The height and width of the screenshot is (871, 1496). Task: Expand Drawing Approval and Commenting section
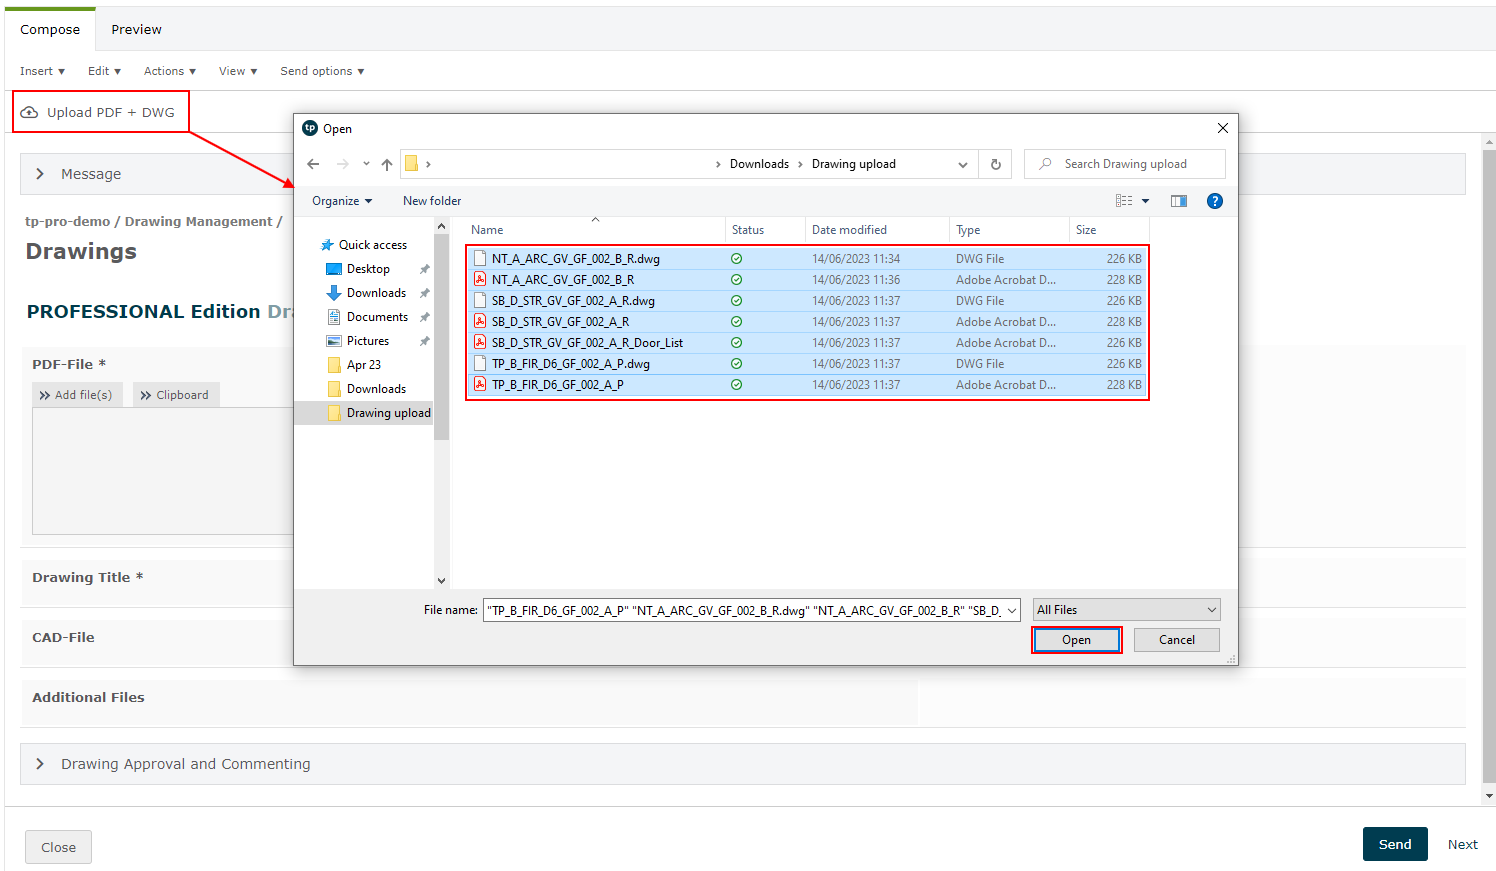click(x=40, y=764)
